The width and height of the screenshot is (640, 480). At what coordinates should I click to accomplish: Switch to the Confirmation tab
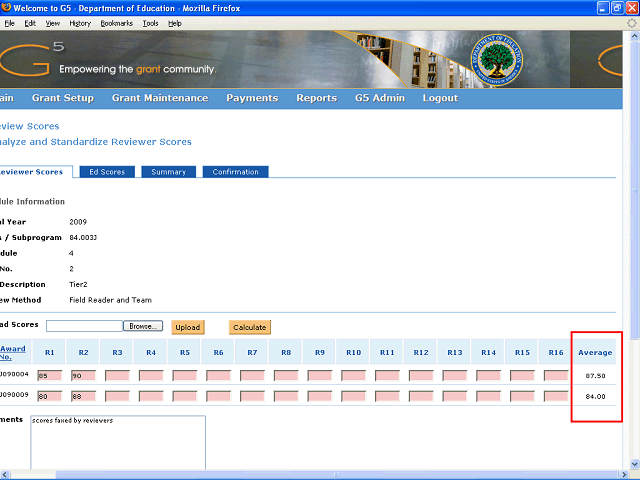[236, 172]
